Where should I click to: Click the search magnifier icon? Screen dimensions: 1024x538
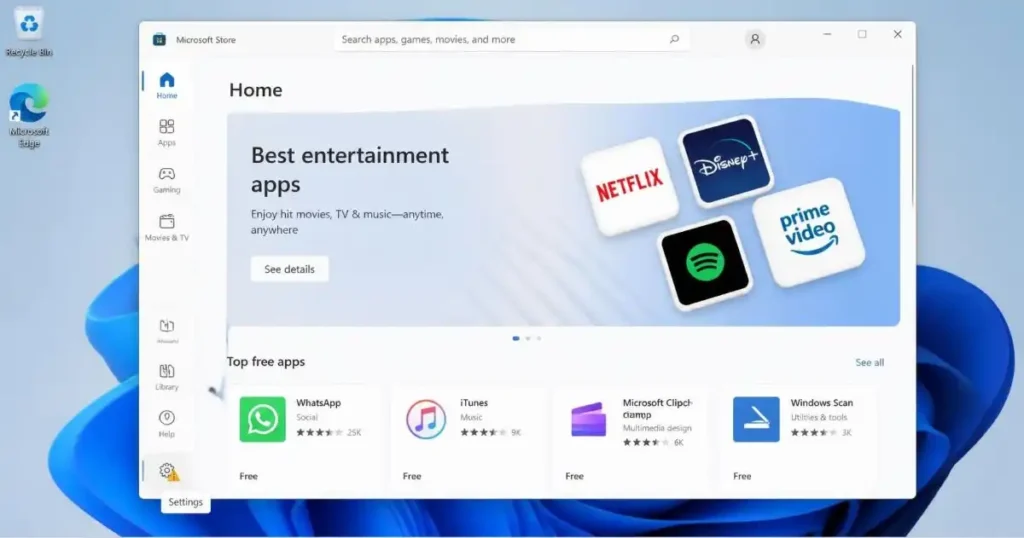click(674, 39)
